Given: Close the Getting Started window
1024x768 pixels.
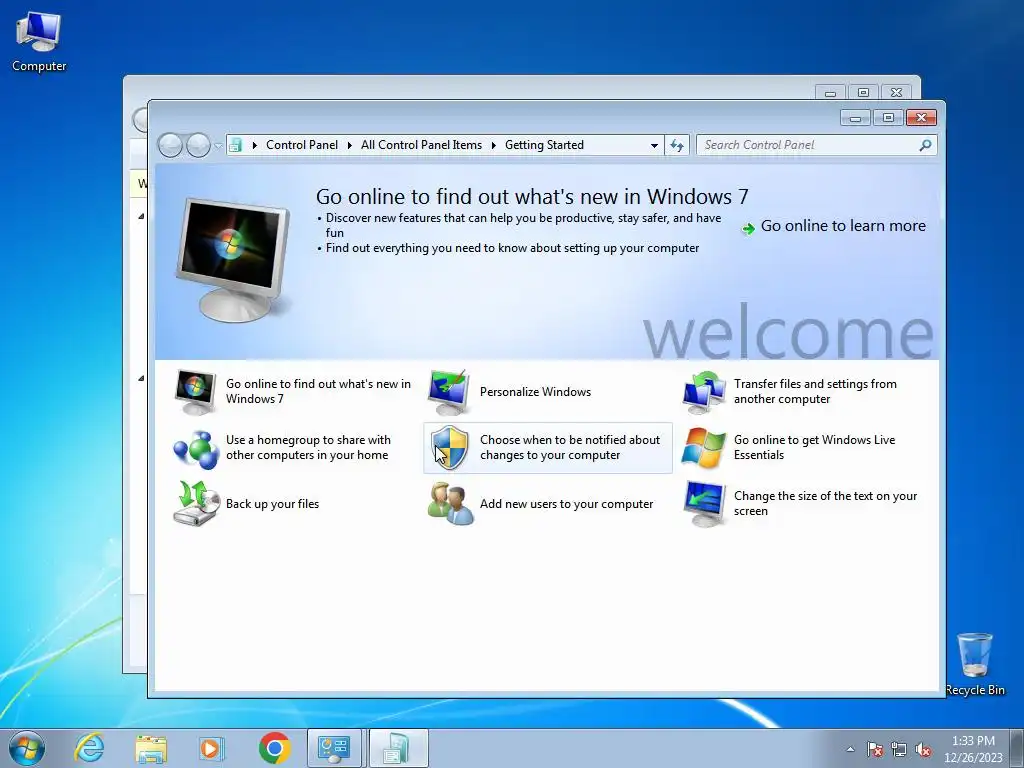Looking at the screenshot, I should (x=921, y=118).
